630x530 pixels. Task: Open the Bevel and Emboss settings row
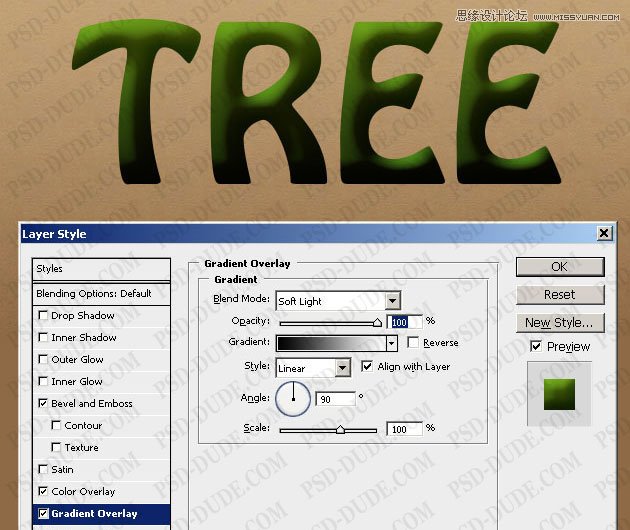tap(101, 403)
